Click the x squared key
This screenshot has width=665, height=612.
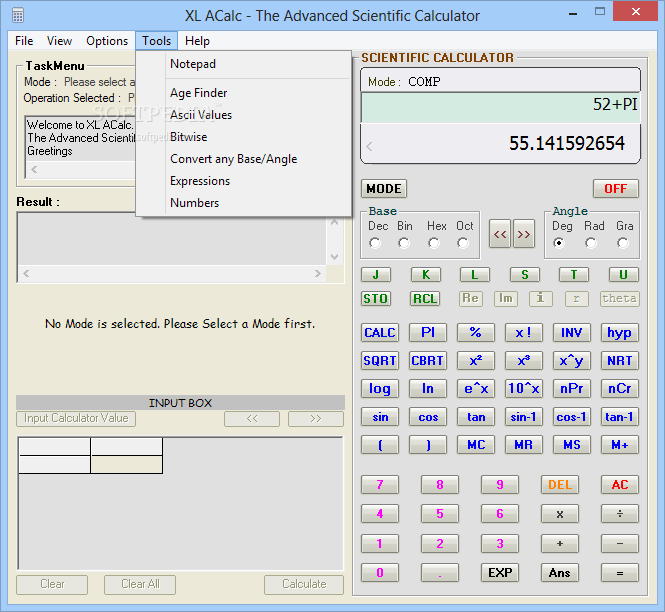tap(476, 360)
